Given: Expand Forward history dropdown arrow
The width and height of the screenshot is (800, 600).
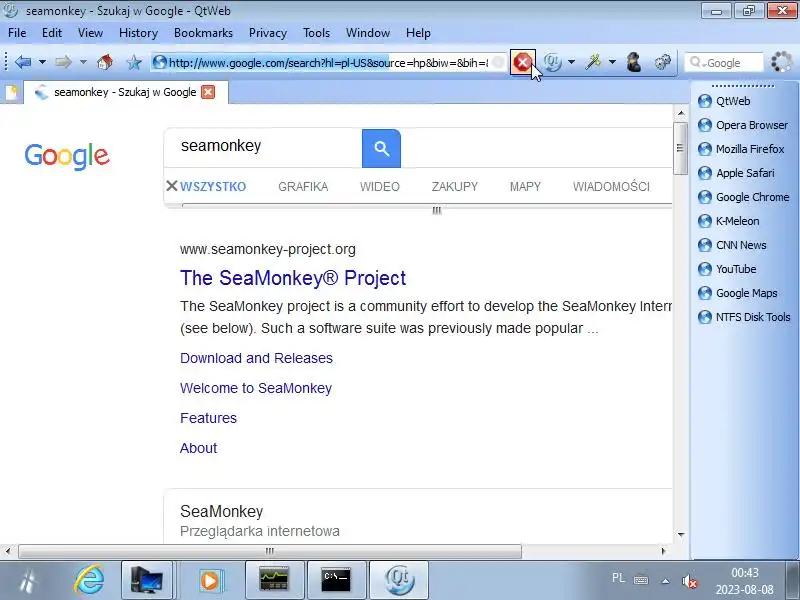Looking at the screenshot, I should pos(83,62).
